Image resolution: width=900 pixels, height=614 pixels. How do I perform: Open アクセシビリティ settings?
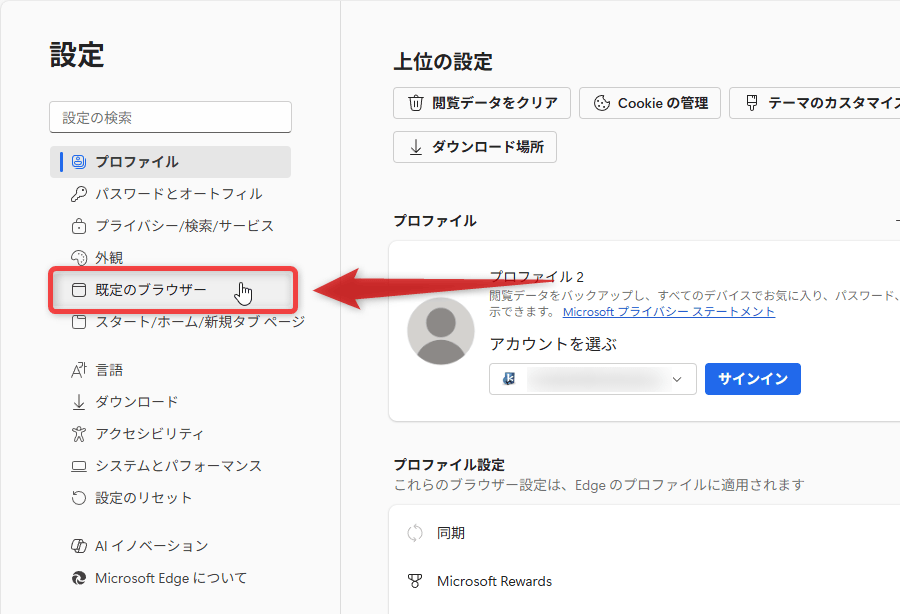[149, 434]
